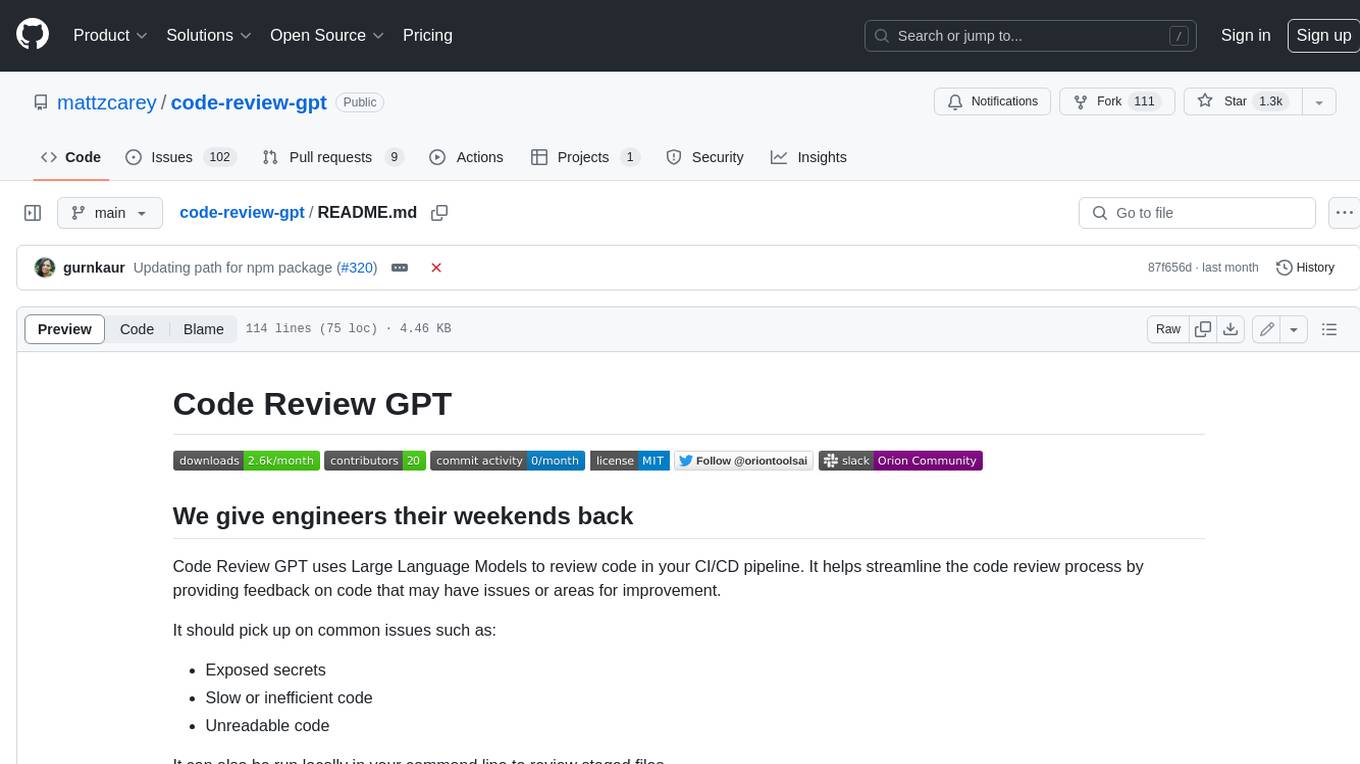Switch to the Code source view
Viewport: 1360px width, 764px height.
click(x=137, y=329)
